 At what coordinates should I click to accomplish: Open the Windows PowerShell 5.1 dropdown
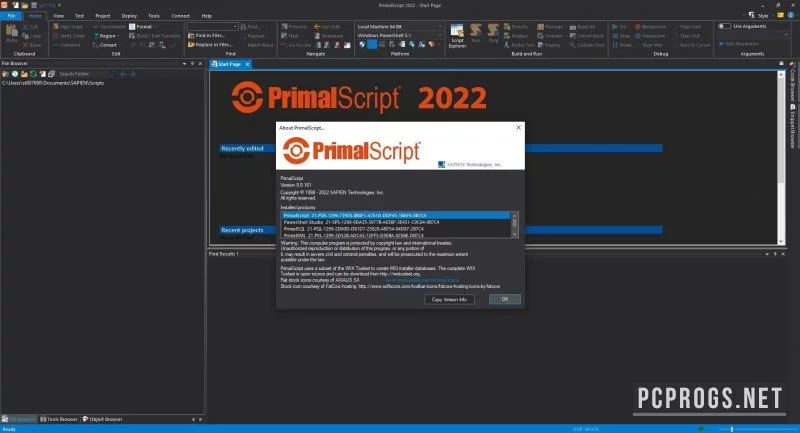399,36
